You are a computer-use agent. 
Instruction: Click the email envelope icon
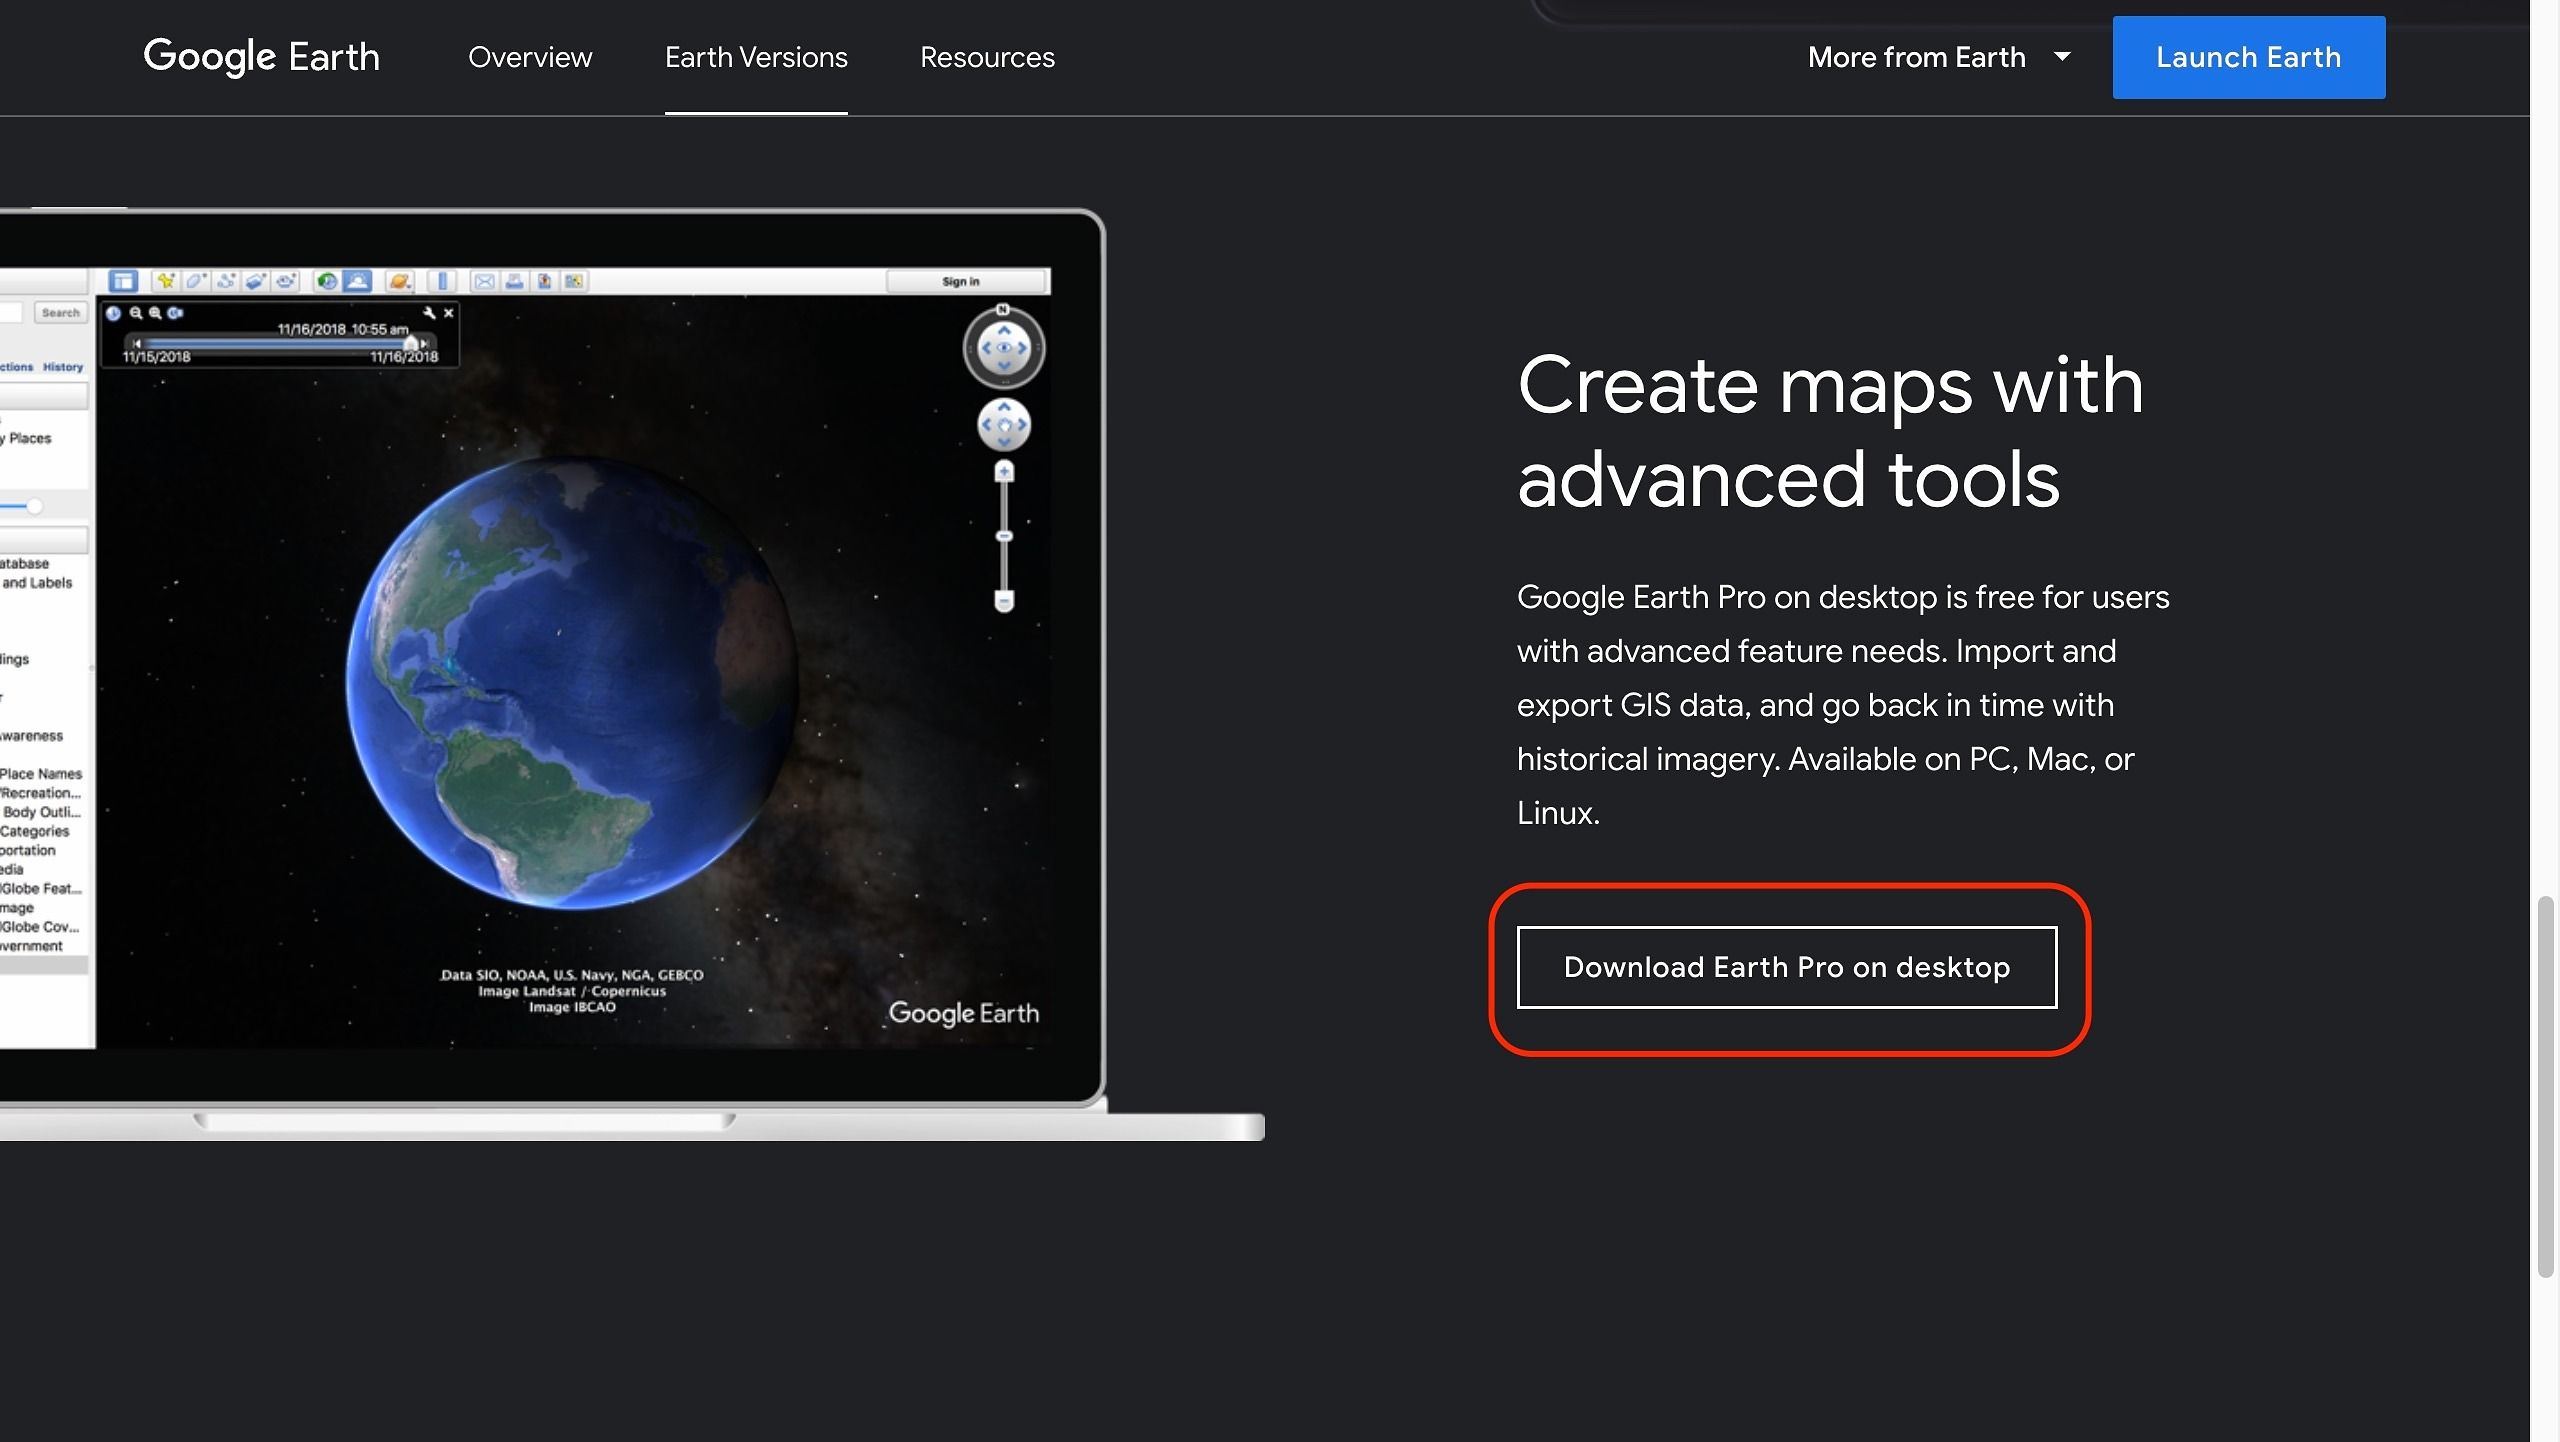484,281
